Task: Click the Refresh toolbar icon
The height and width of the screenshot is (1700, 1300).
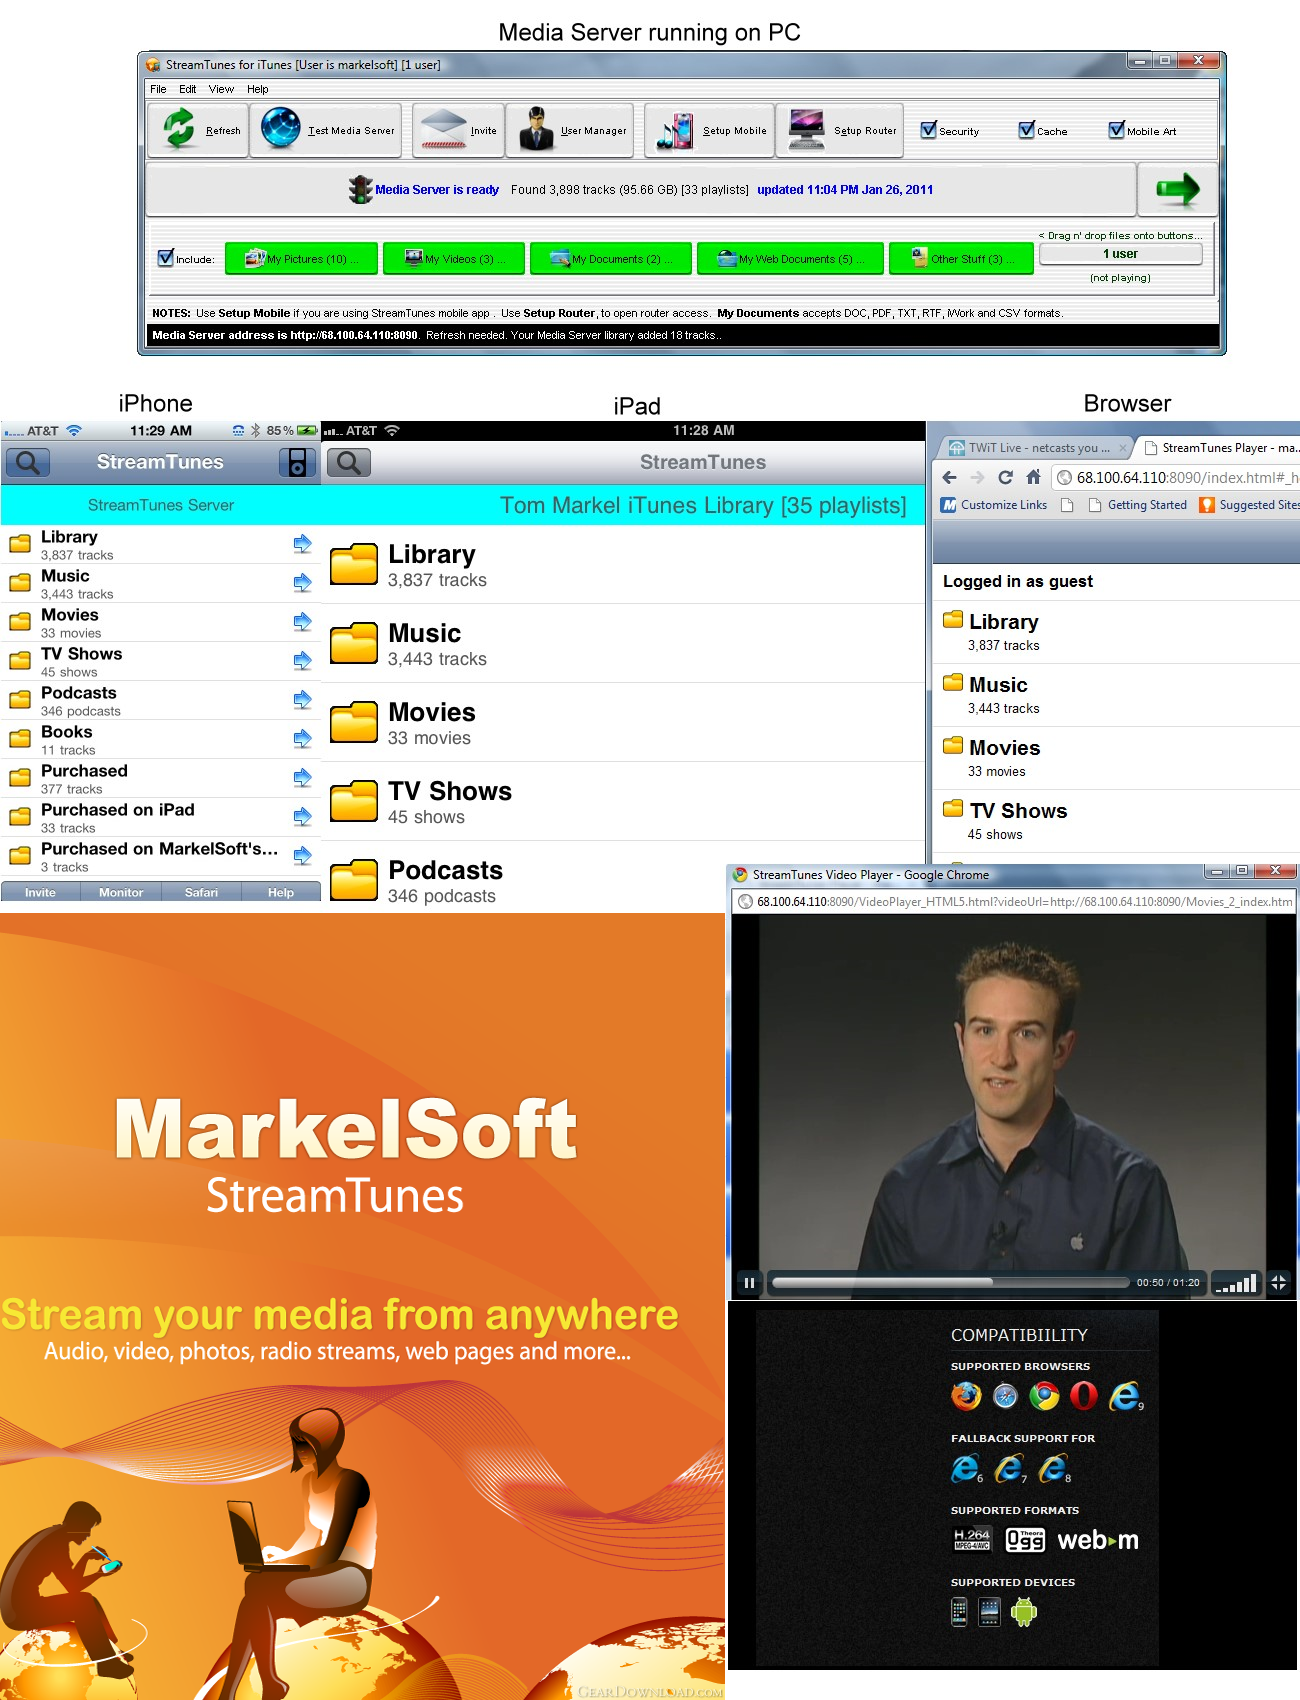Action: 180,129
